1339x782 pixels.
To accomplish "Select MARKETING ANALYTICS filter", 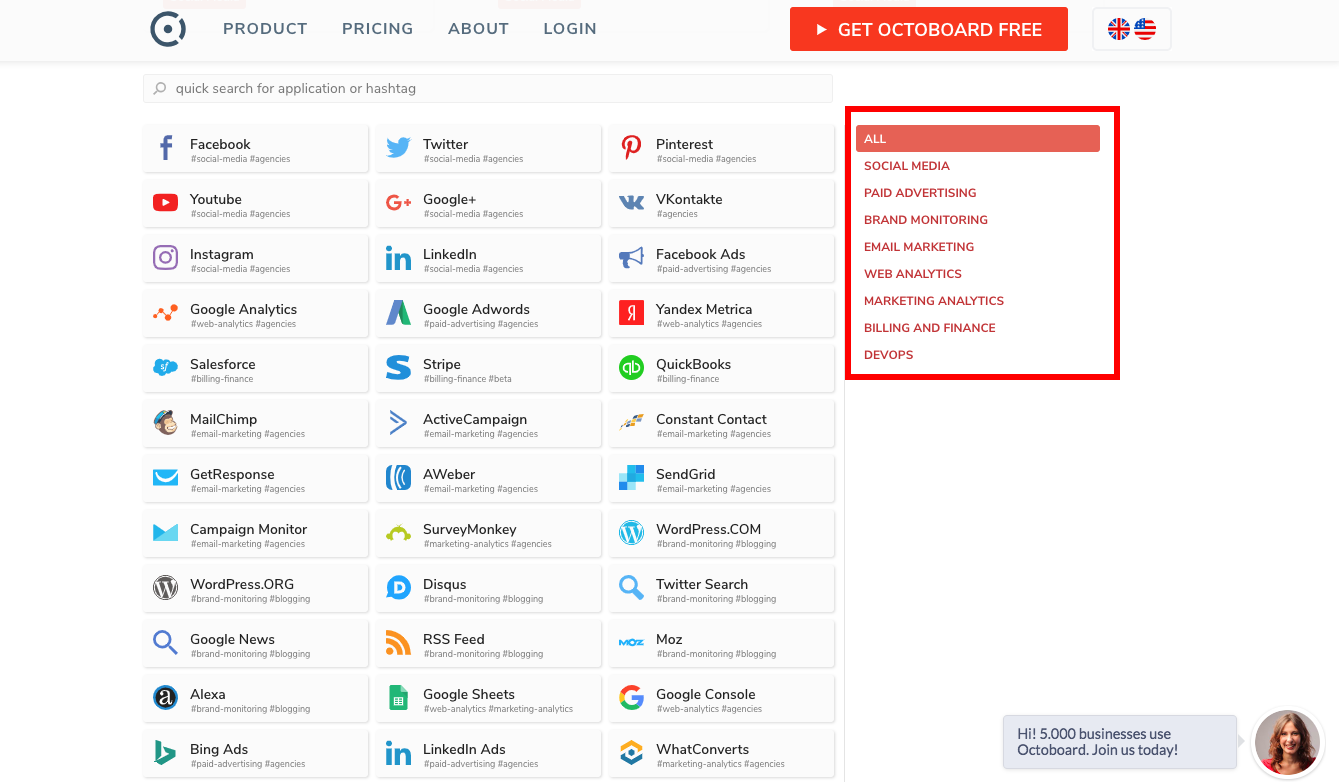I will [934, 301].
